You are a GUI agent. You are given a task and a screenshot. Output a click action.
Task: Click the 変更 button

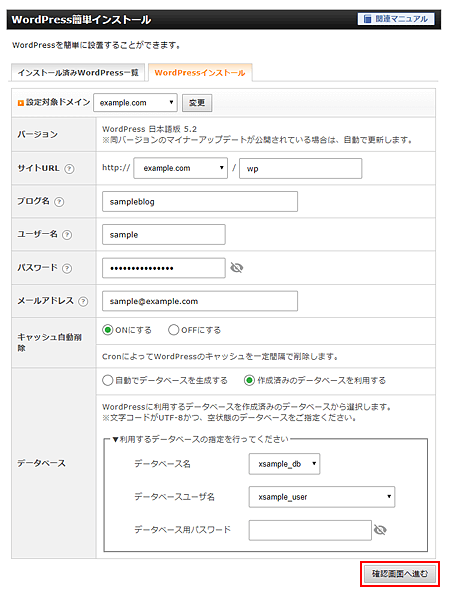[197, 103]
